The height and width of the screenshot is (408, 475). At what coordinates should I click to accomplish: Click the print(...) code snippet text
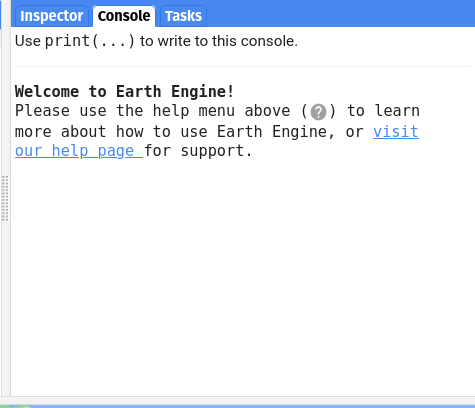90,41
